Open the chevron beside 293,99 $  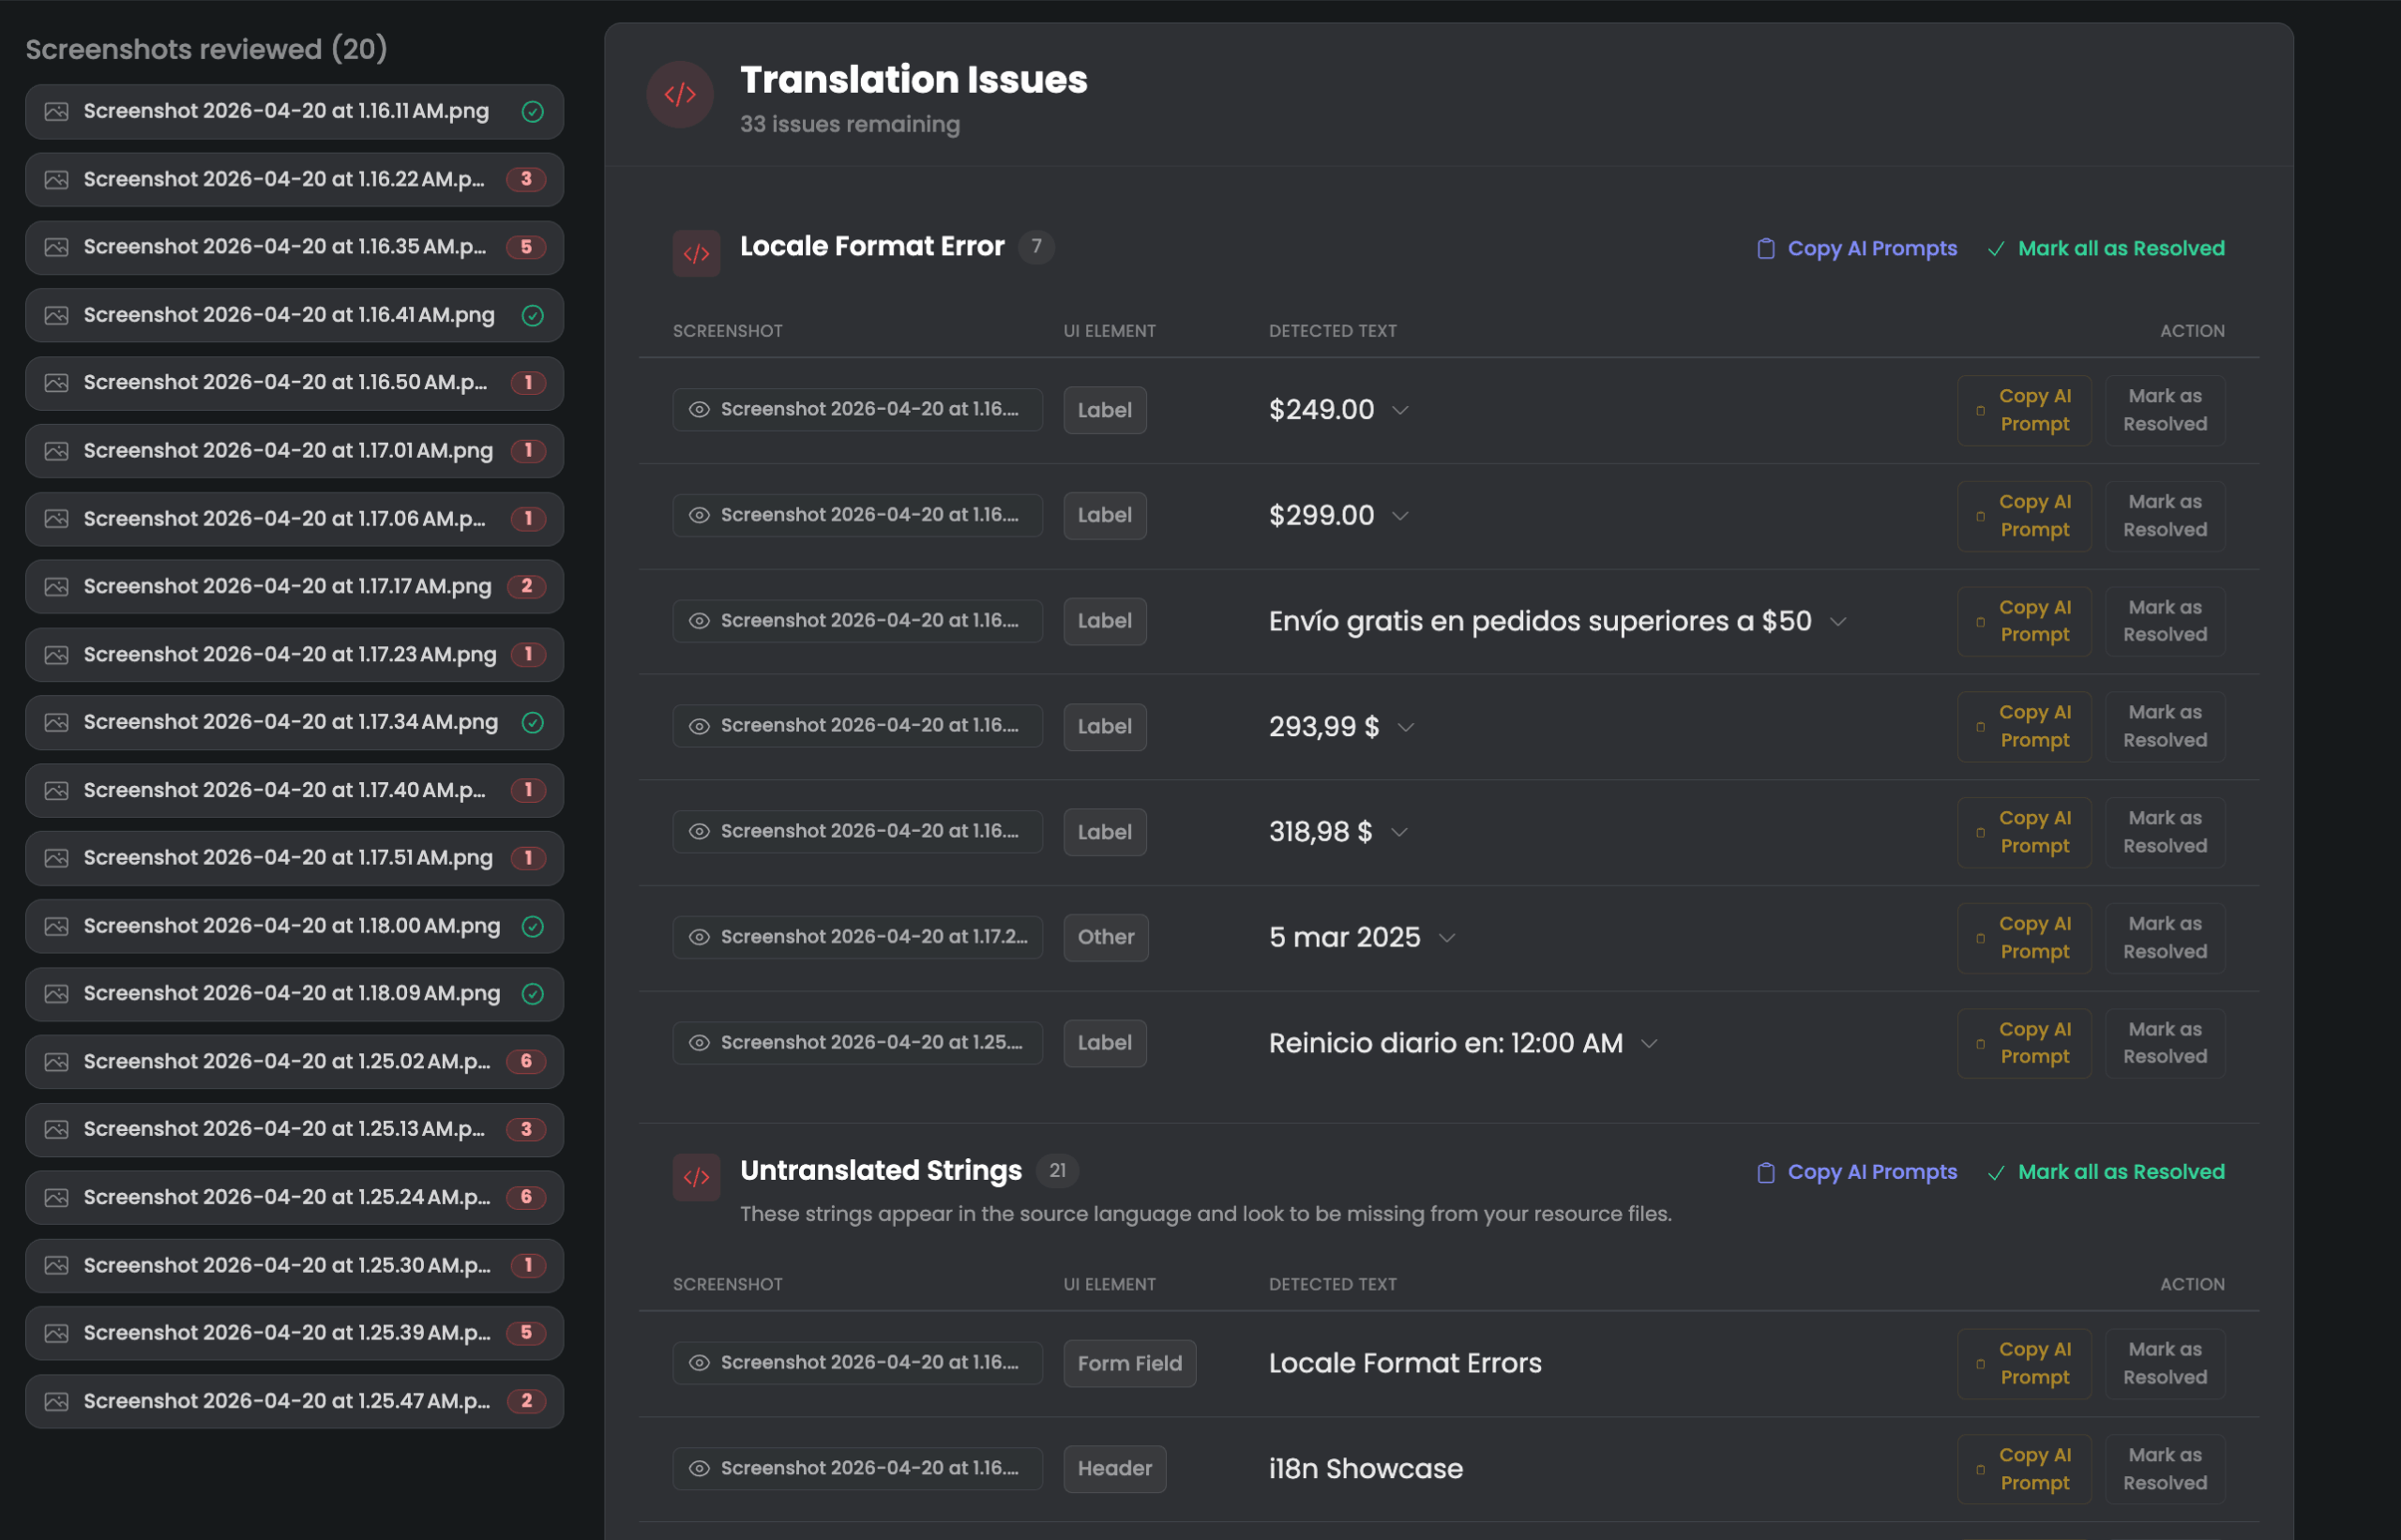point(1406,727)
